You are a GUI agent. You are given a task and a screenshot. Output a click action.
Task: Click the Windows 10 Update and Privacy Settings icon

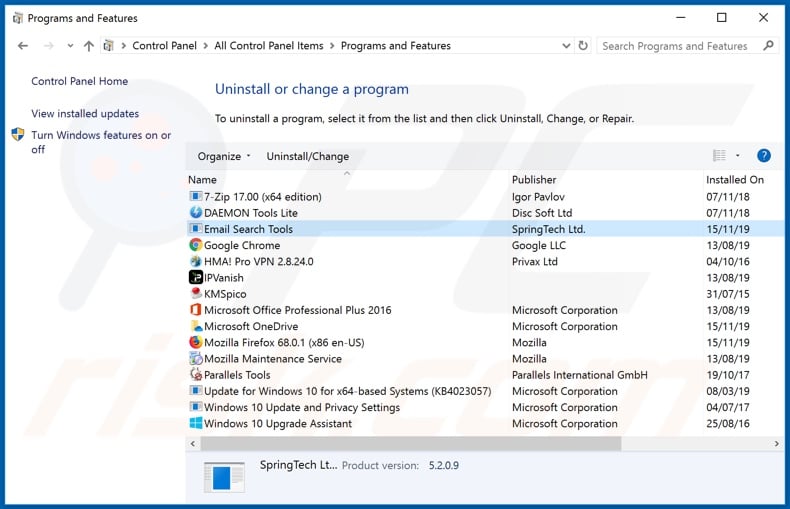click(x=195, y=407)
